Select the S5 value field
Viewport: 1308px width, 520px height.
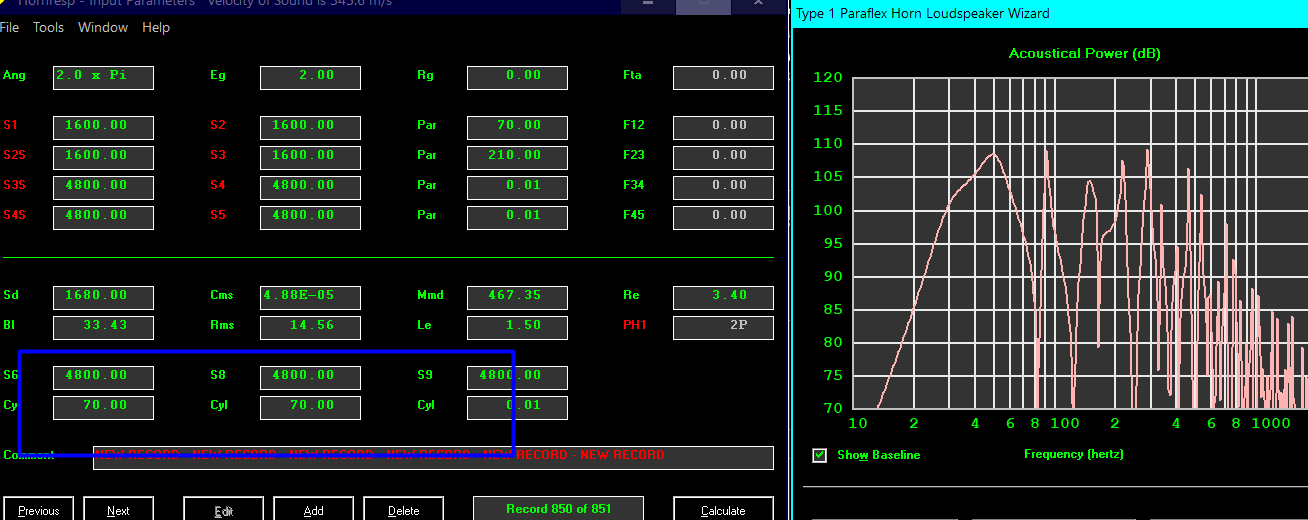[310, 217]
